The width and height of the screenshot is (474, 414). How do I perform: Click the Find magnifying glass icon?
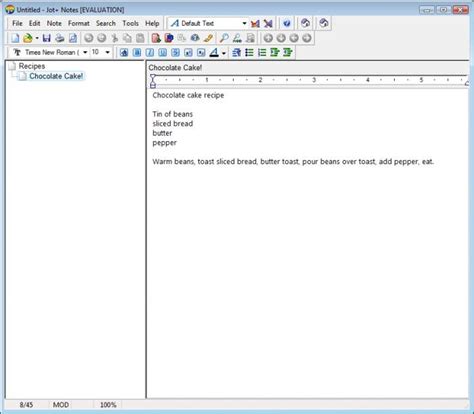tap(224, 38)
